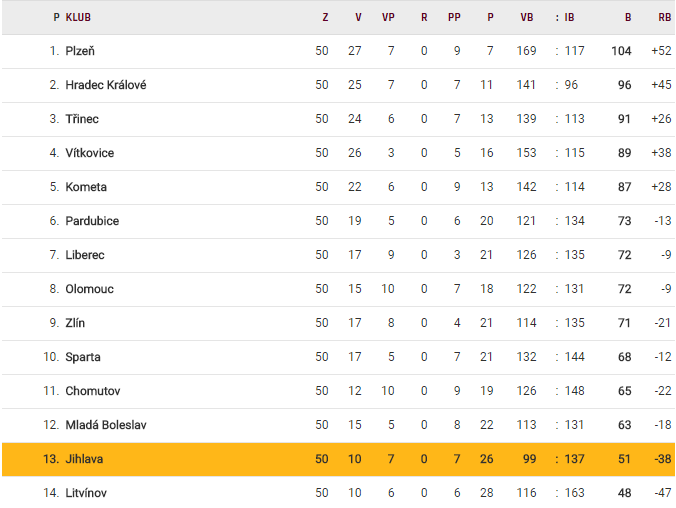The width and height of the screenshot is (676, 508).
Task: Select Liberec in the standings
Action: tap(85, 255)
